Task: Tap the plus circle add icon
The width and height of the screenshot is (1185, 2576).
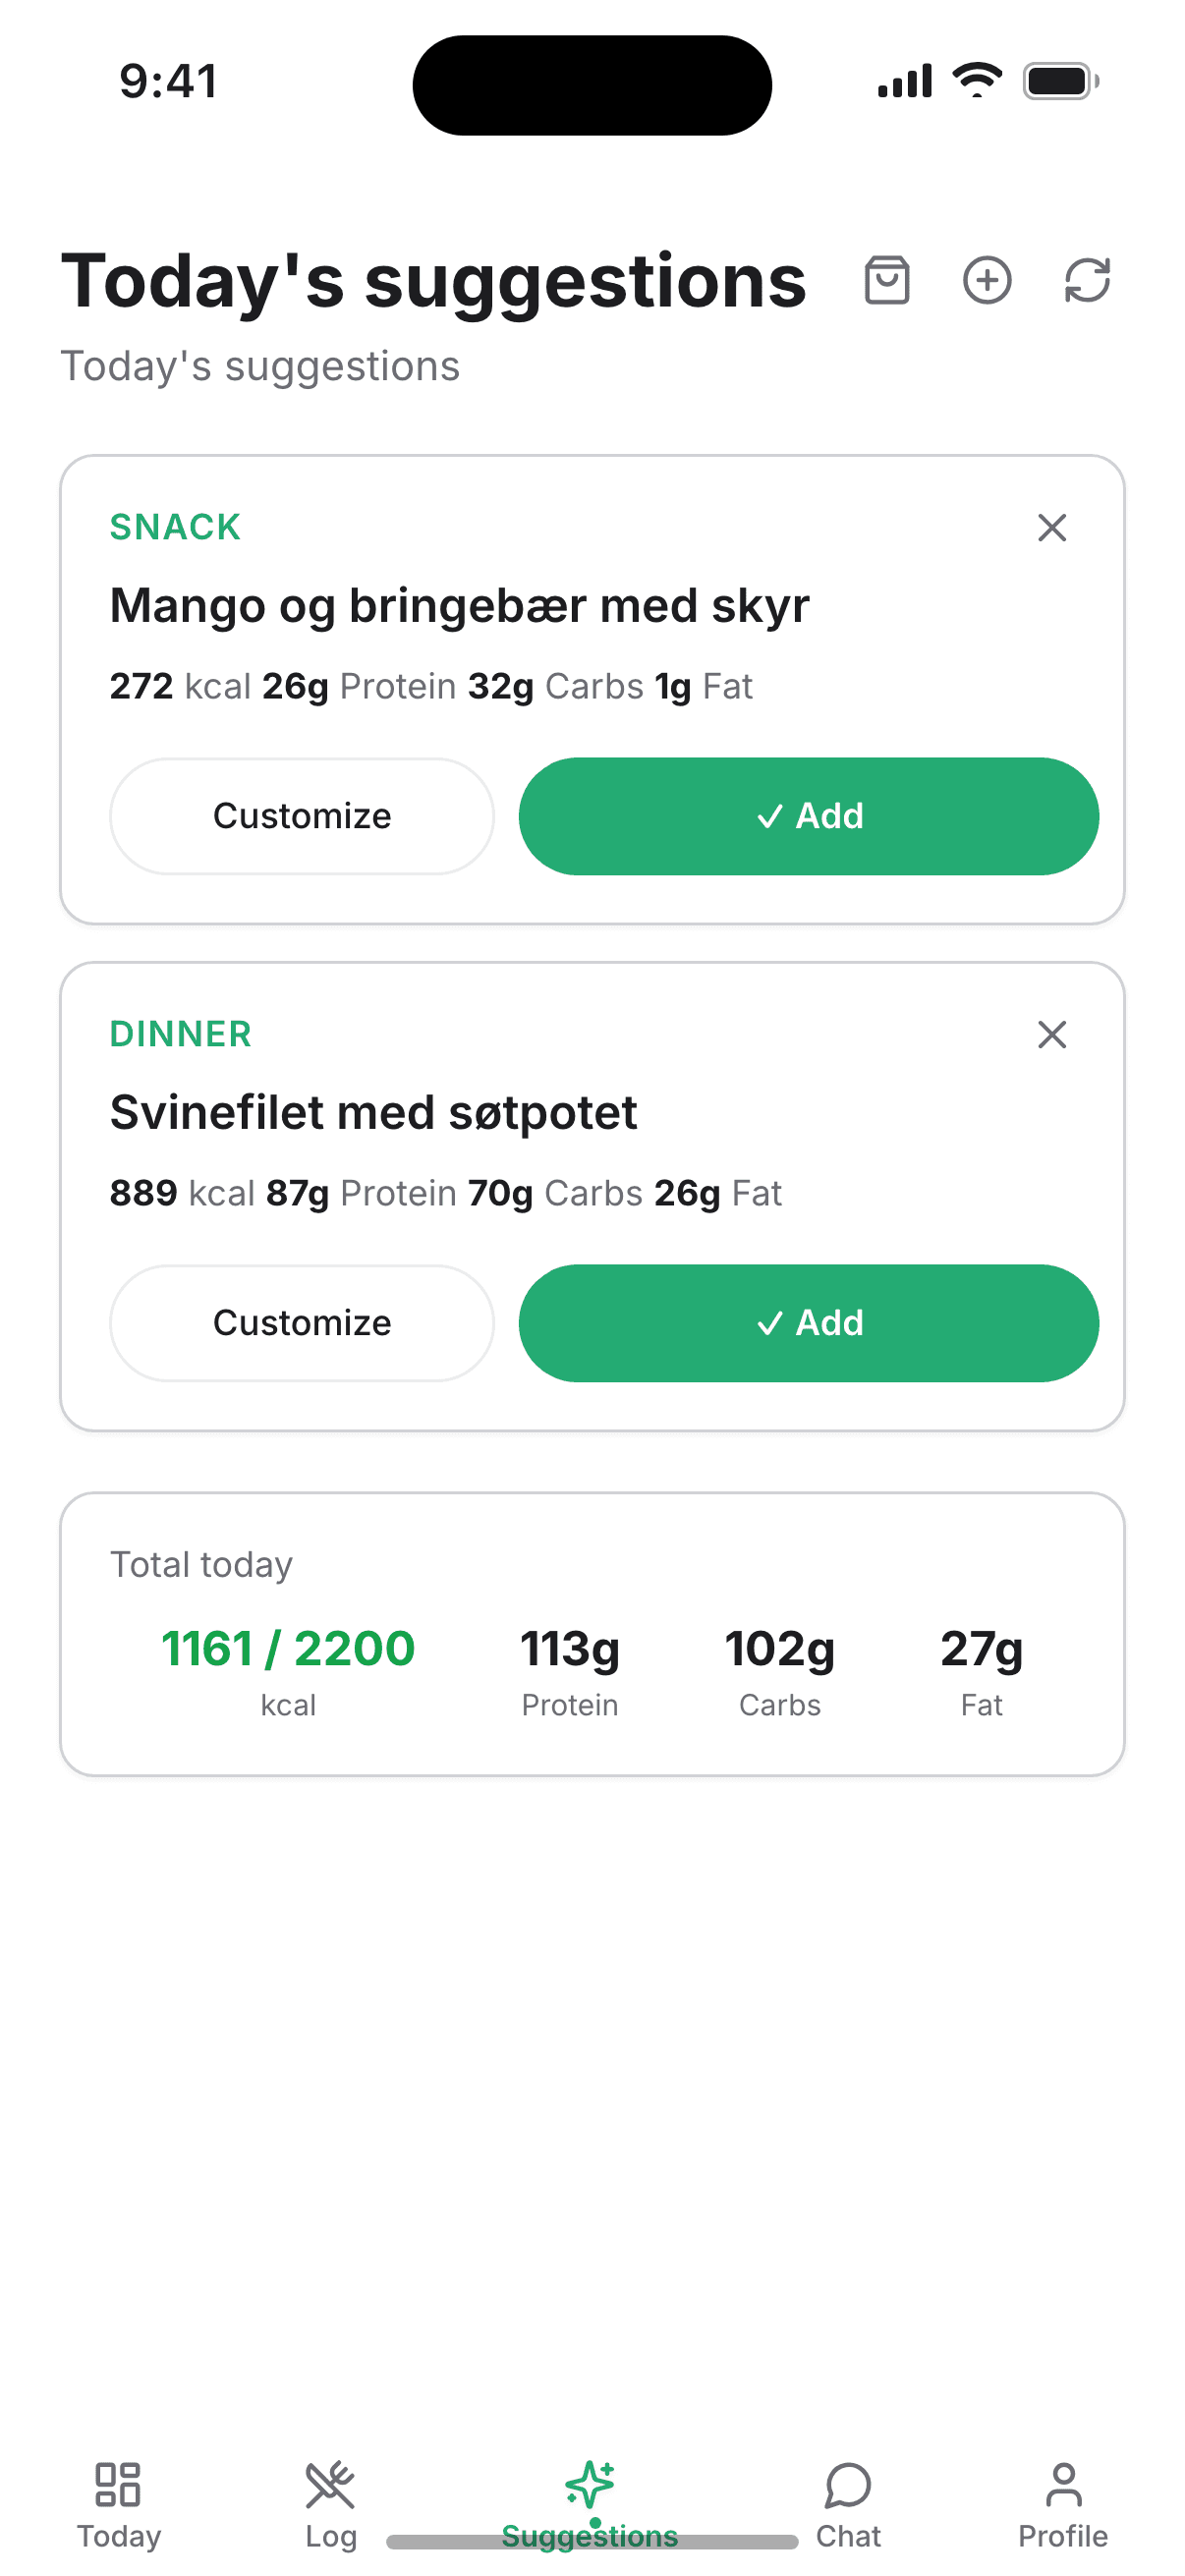Action: click(x=987, y=280)
